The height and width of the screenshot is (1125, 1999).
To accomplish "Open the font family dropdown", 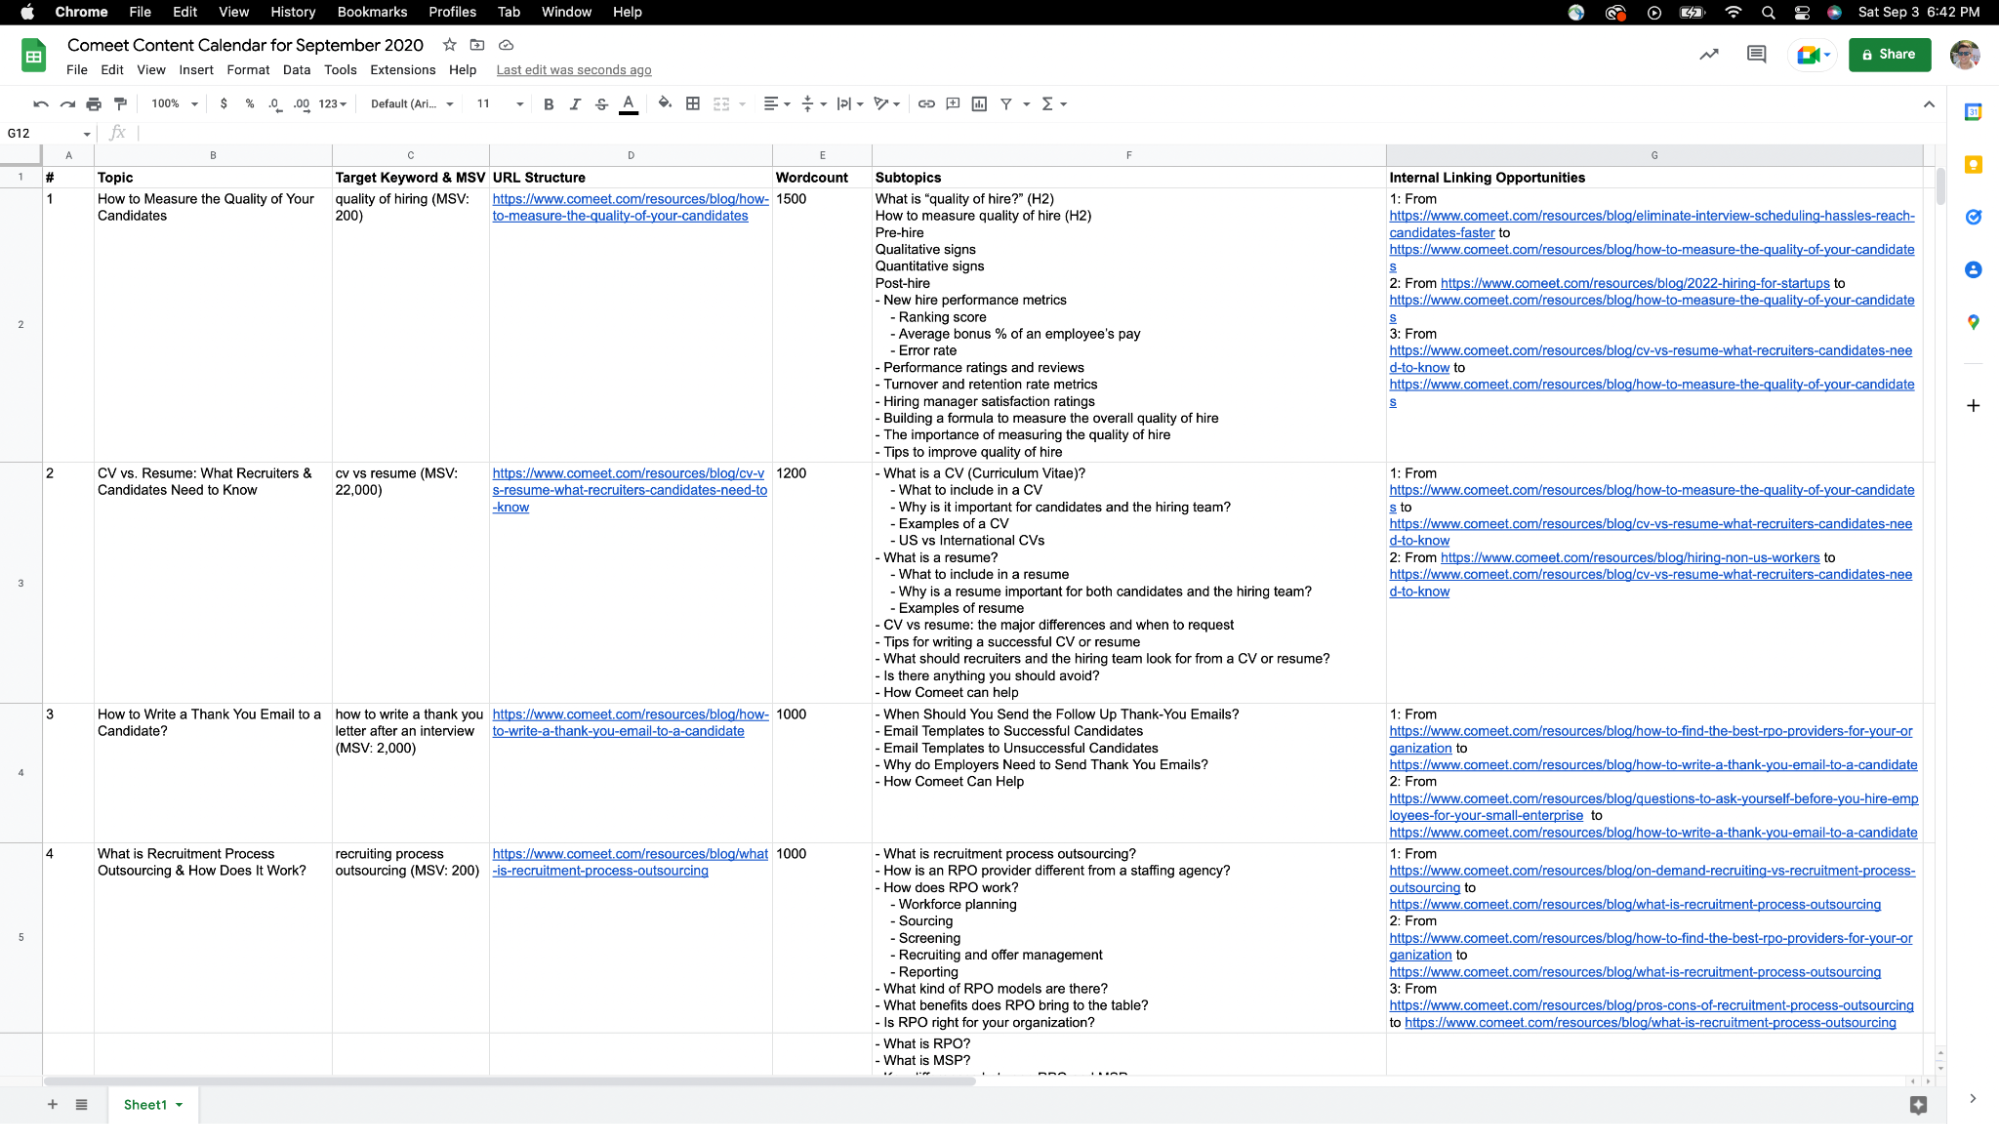I will click(412, 104).
